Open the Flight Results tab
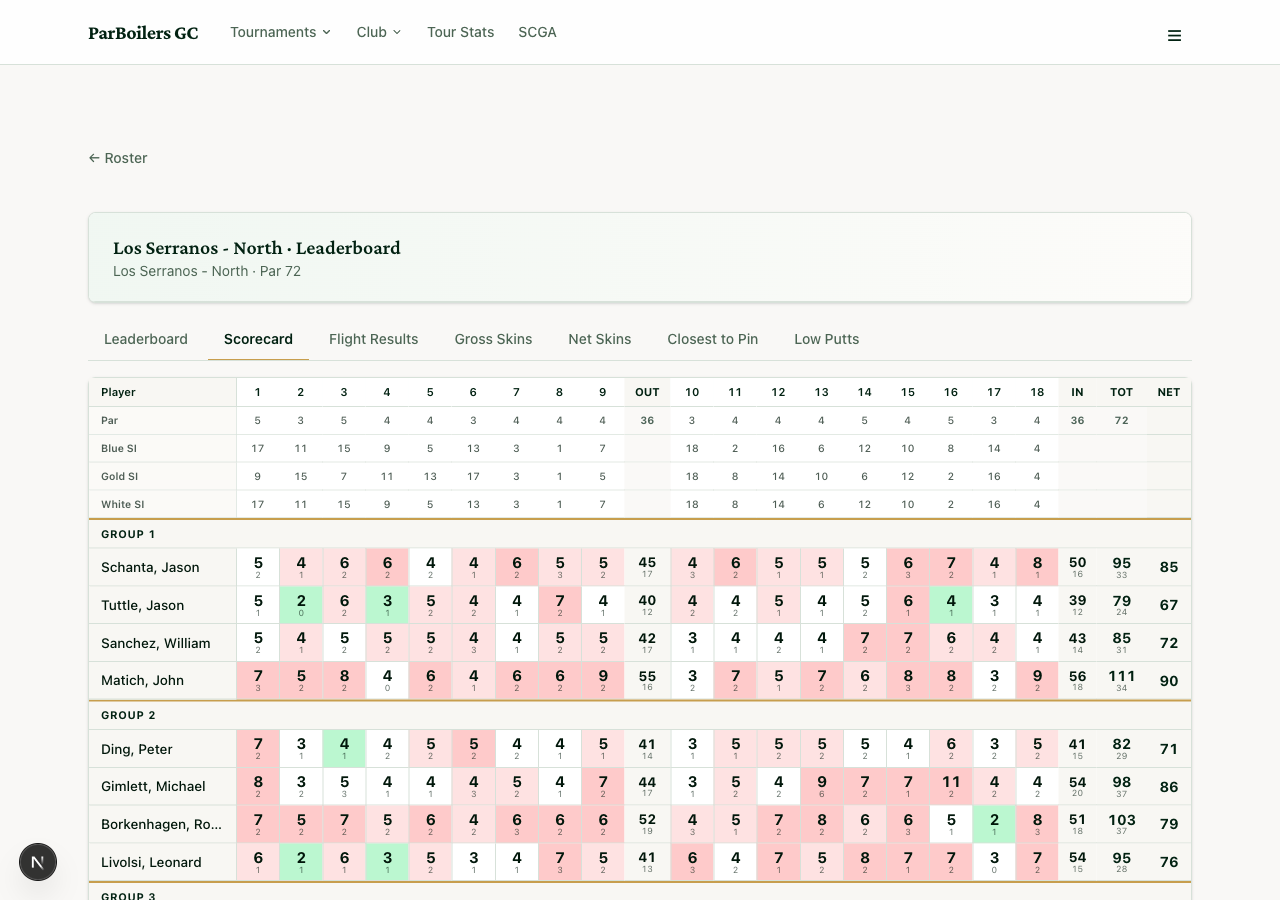 (x=374, y=339)
